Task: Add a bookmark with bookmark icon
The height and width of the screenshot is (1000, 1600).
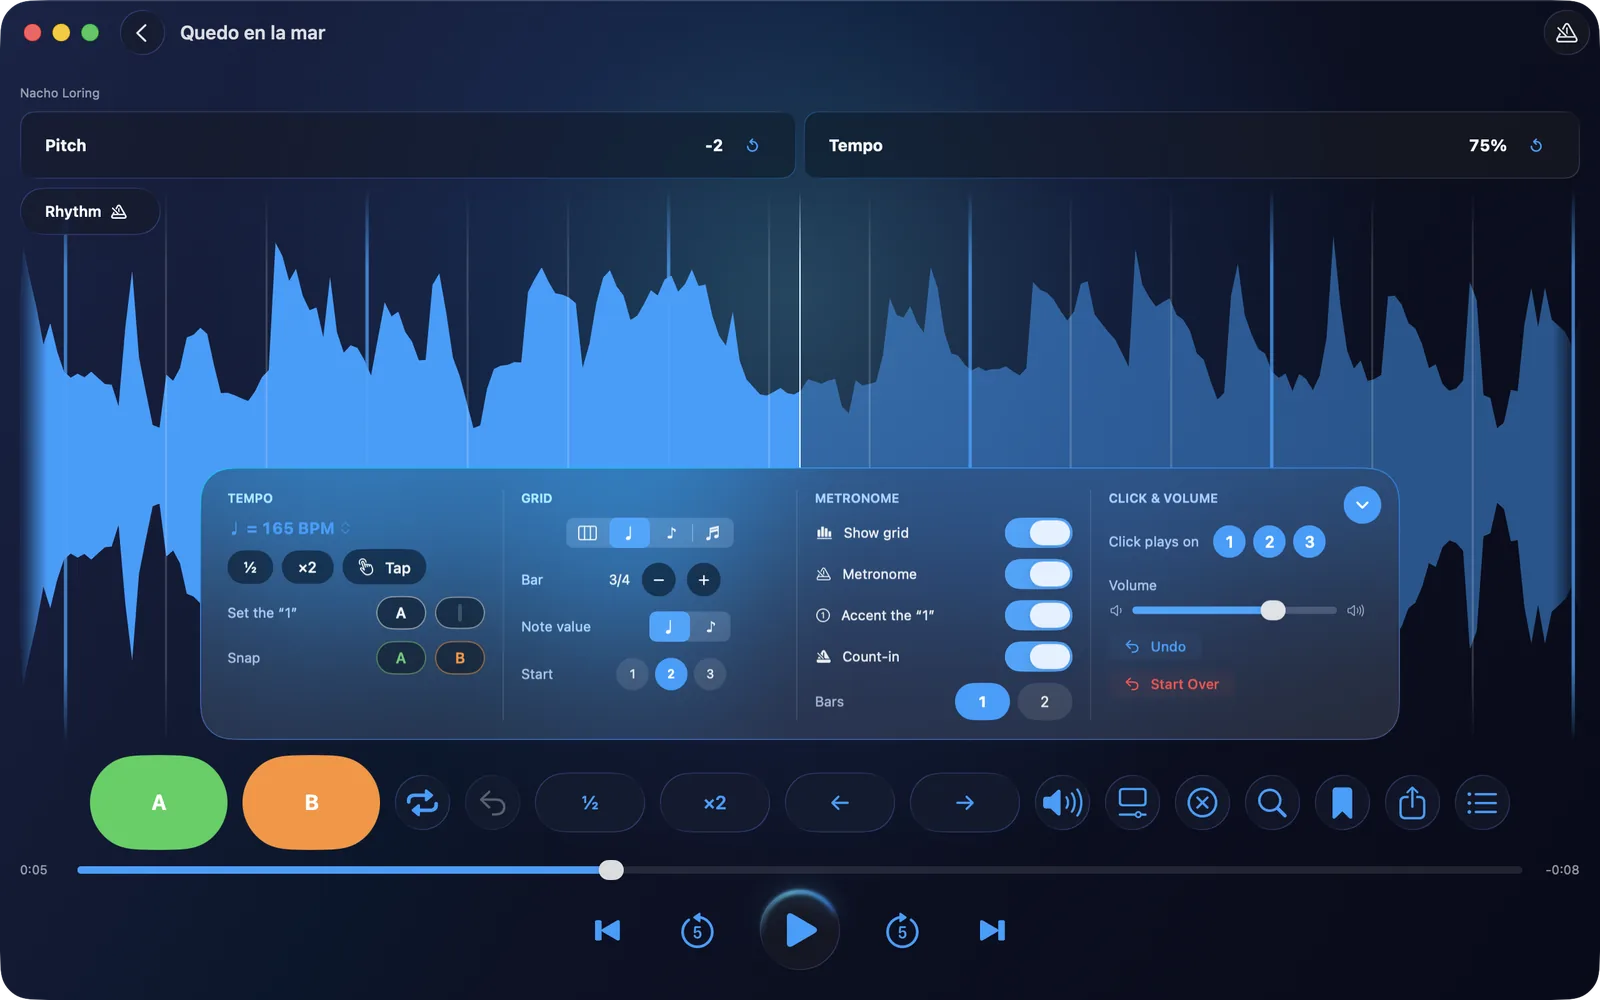Action: pos(1342,802)
